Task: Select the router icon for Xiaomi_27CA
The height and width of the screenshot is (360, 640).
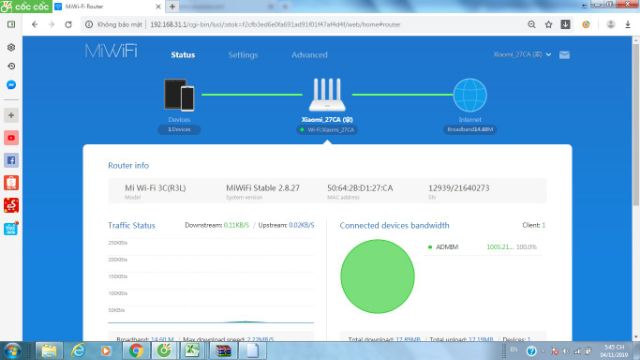Action: coord(327,95)
